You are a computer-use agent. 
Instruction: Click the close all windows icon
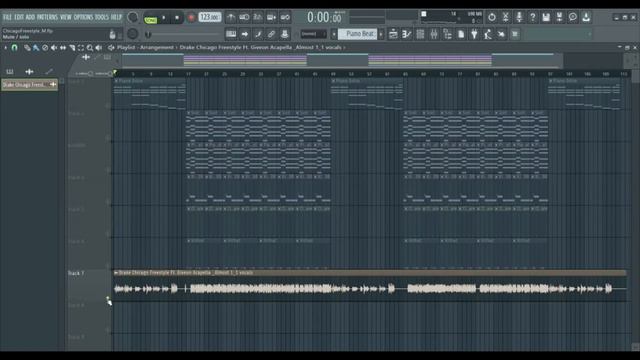[x=501, y=34]
